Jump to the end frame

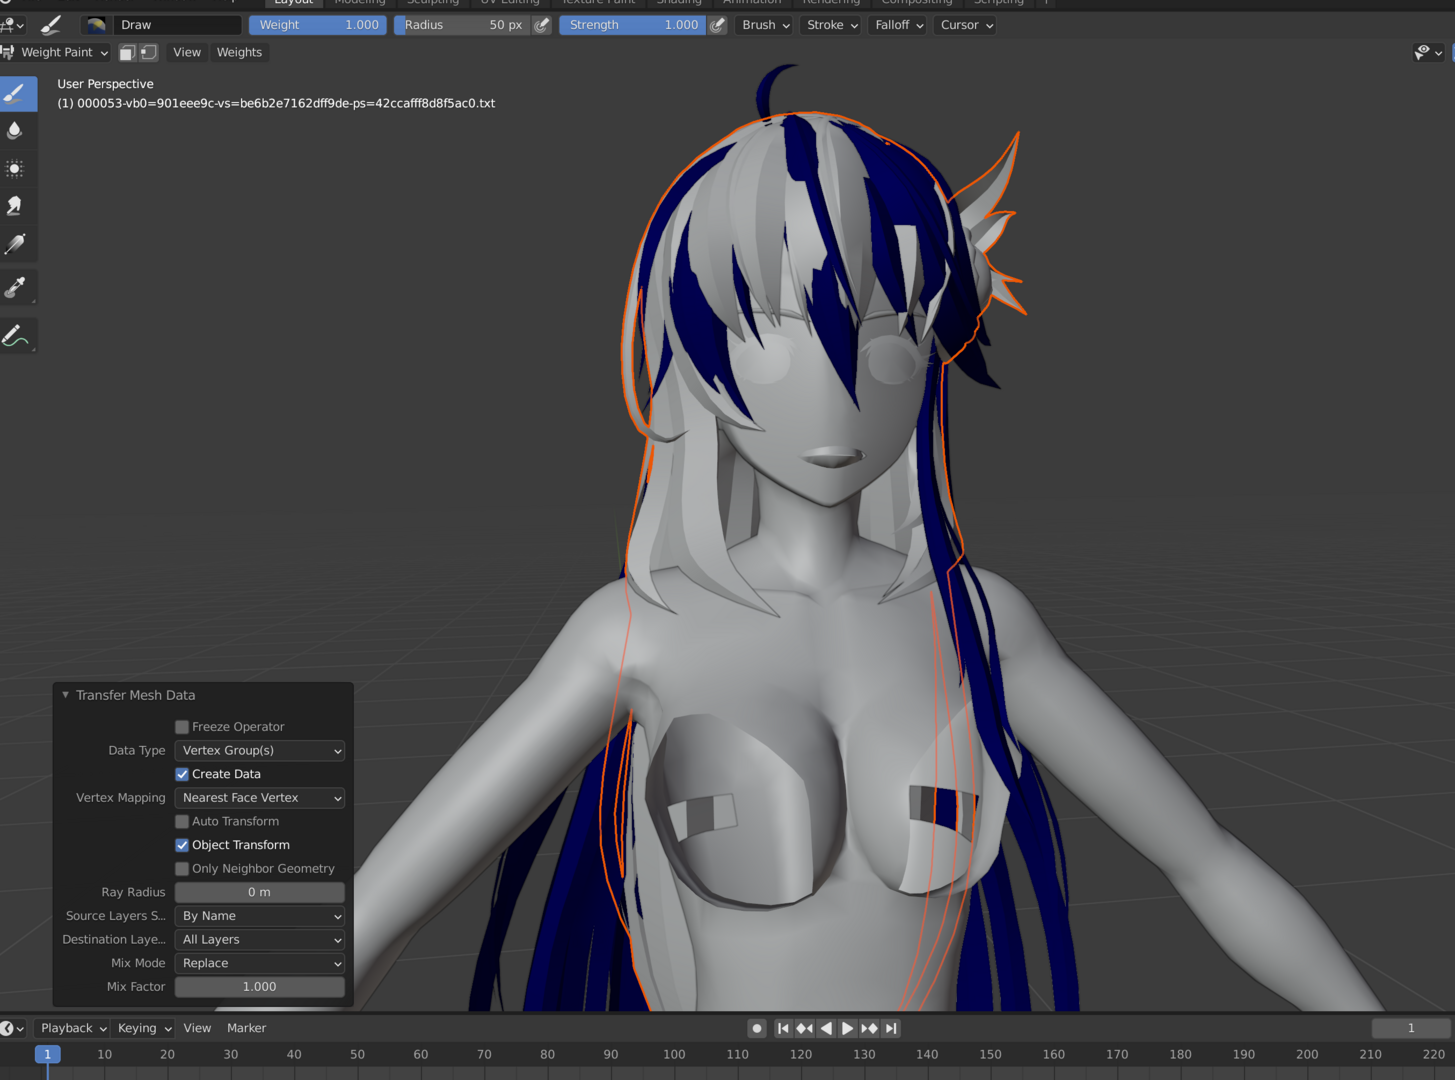tap(890, 1028)
